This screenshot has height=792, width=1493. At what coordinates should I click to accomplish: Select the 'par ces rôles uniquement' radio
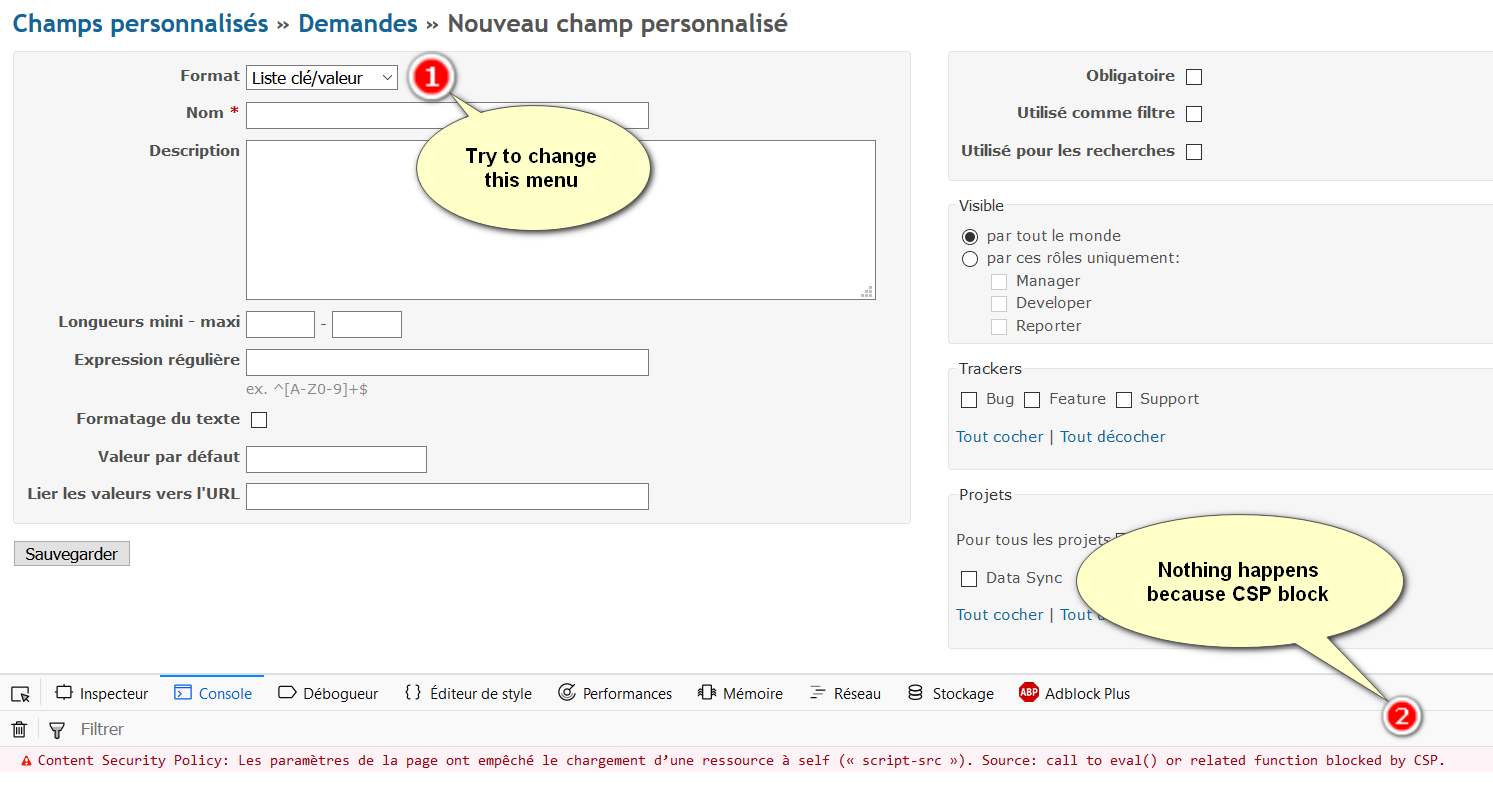coord(969,259)
